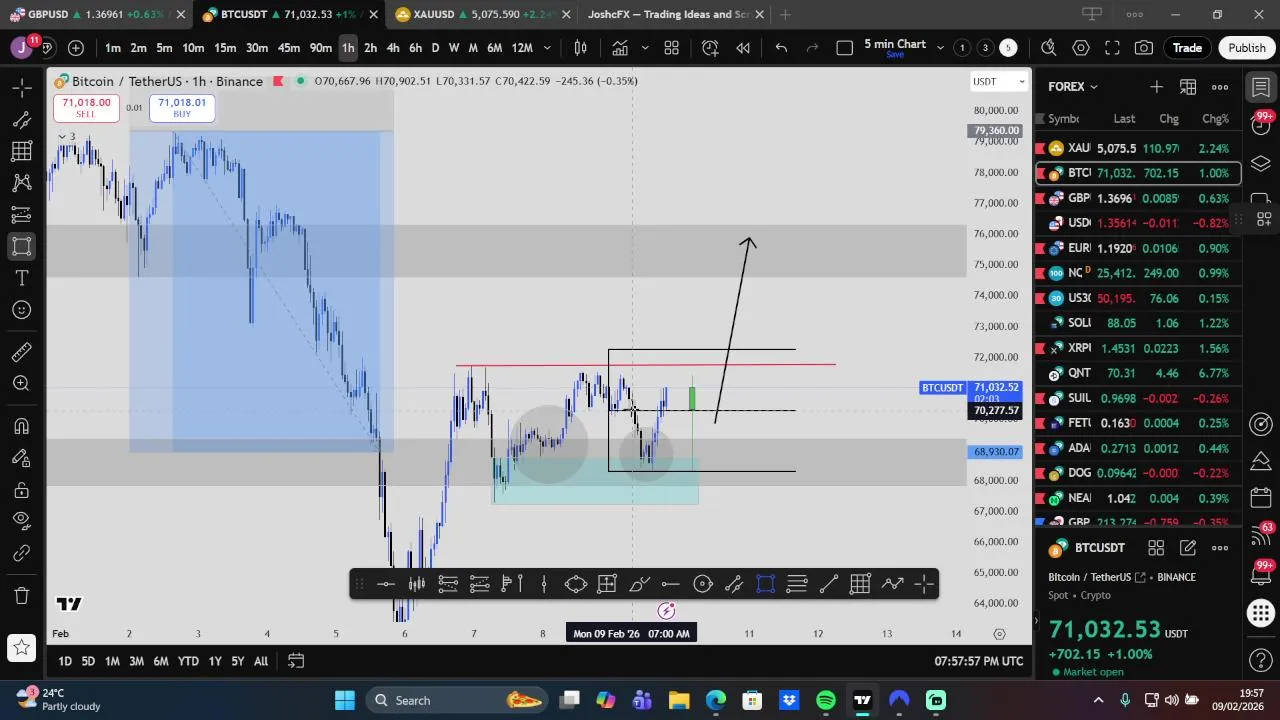Open the patterns drawing tool group
Screen dimensions: 1280x720
21,183
